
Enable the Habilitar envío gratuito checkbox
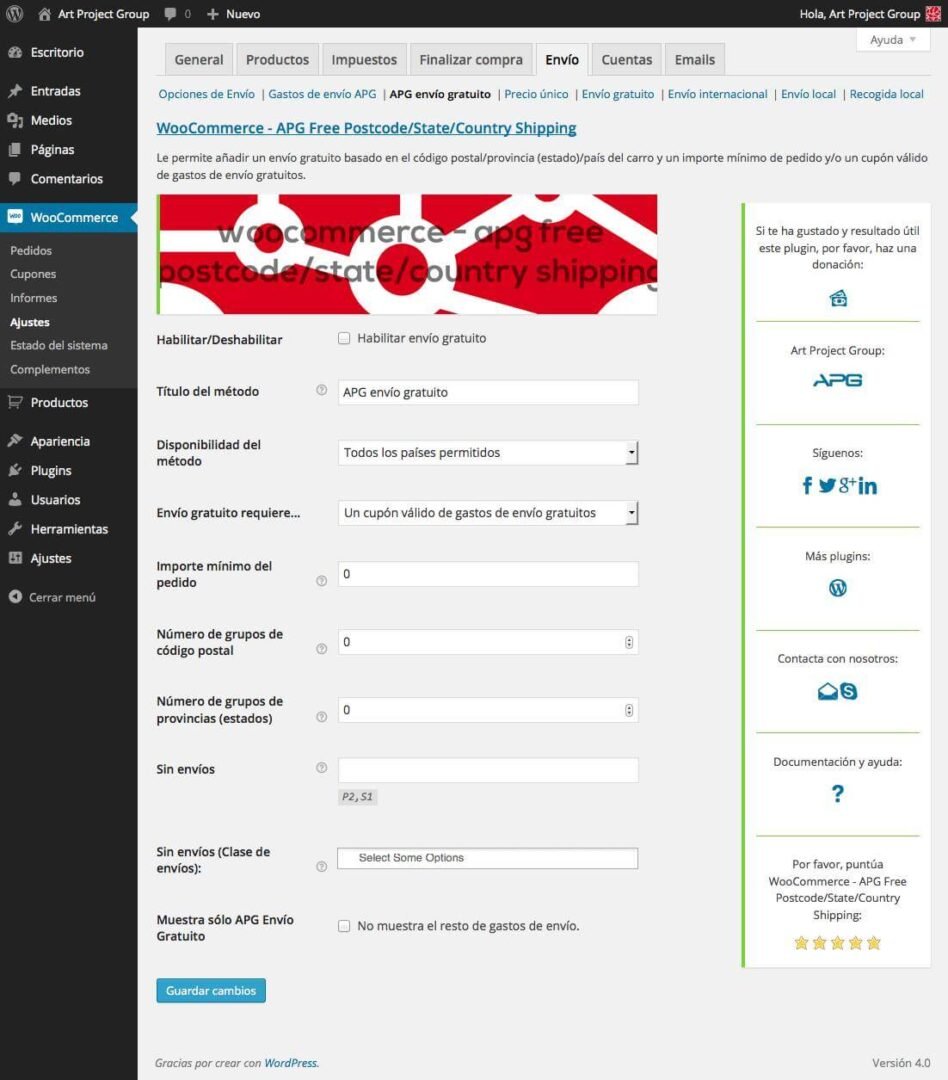tap(344, 338)
